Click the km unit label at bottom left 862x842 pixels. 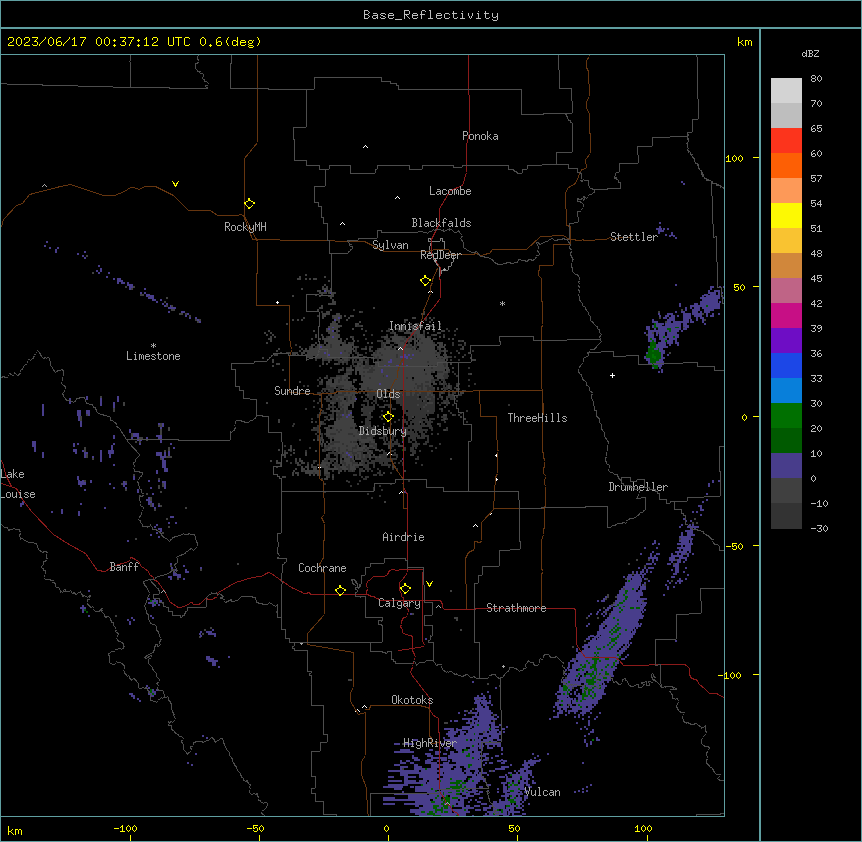[15, 830]
